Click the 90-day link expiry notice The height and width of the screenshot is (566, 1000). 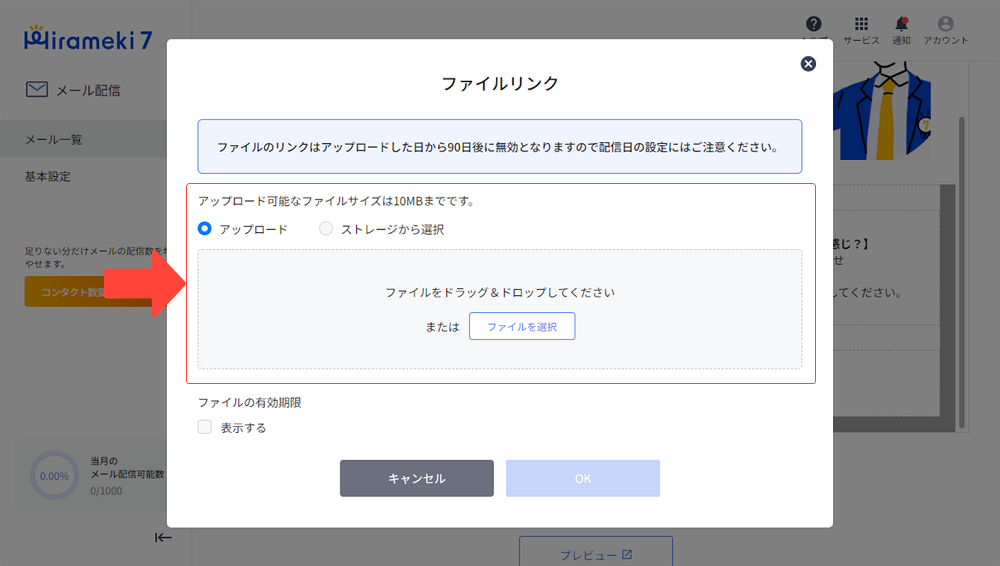point(499,147)
